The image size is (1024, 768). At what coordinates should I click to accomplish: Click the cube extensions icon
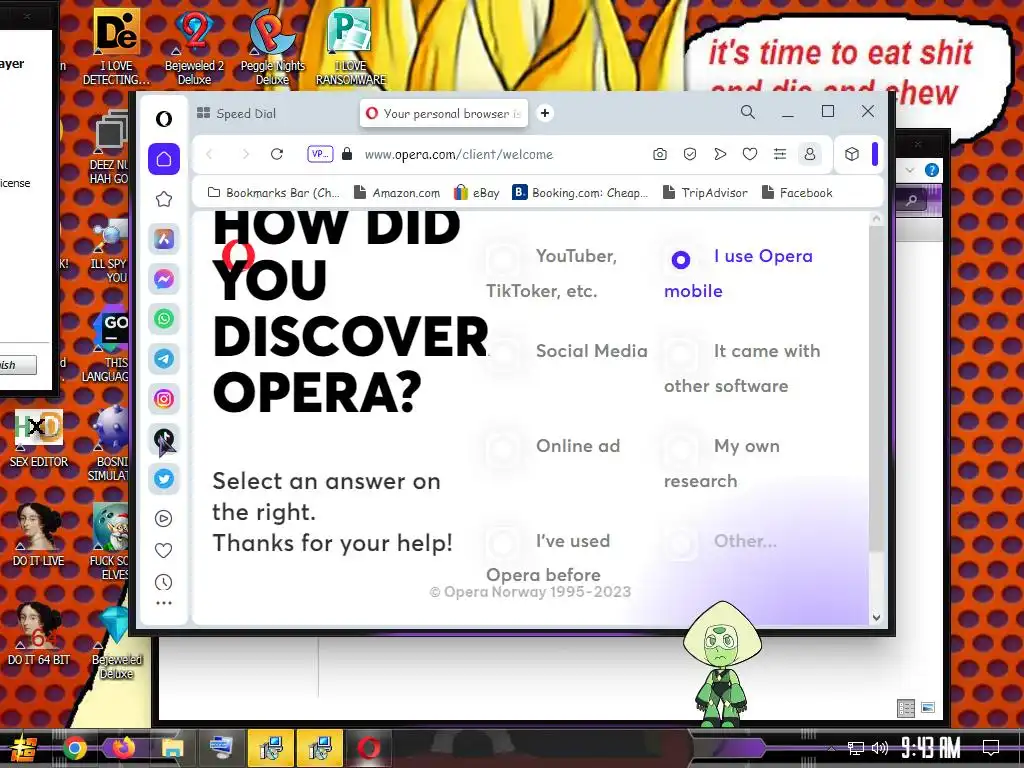852,154
